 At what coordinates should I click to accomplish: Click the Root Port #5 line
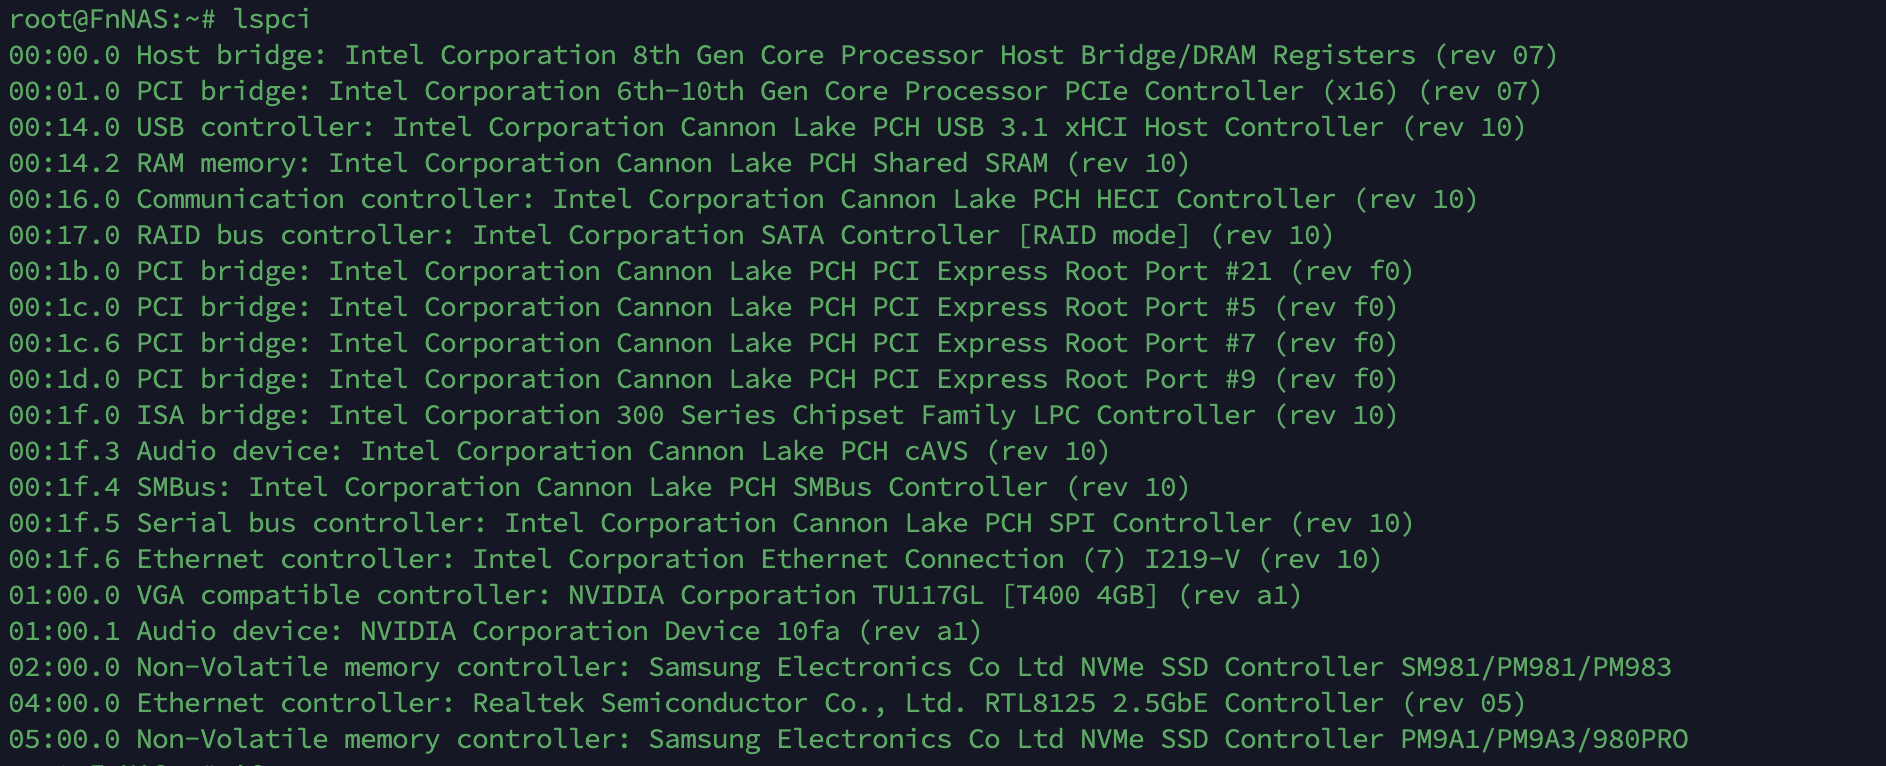coord(702,307)
